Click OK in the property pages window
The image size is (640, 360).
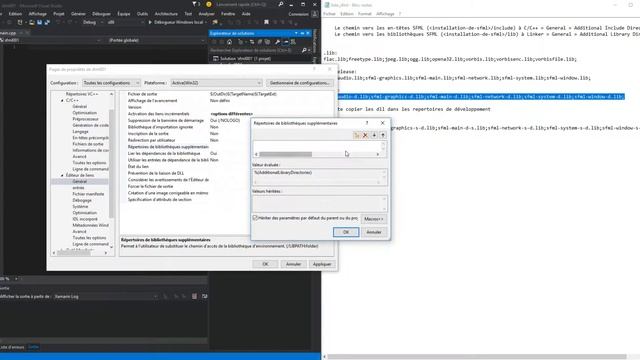point(265,264)
